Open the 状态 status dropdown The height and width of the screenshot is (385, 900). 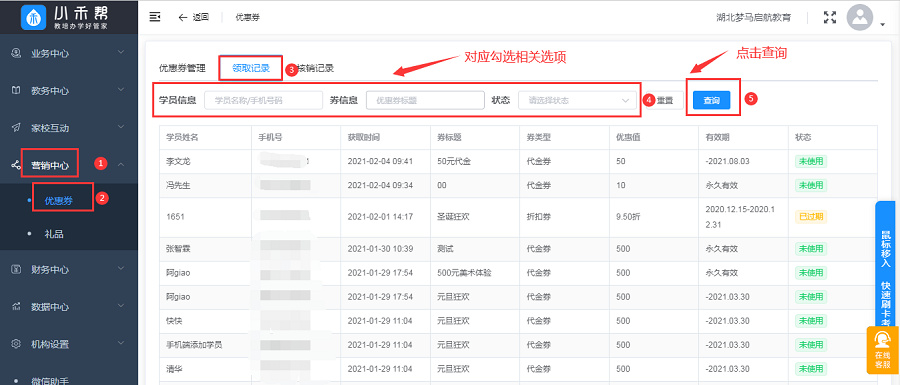click(577, 100)
